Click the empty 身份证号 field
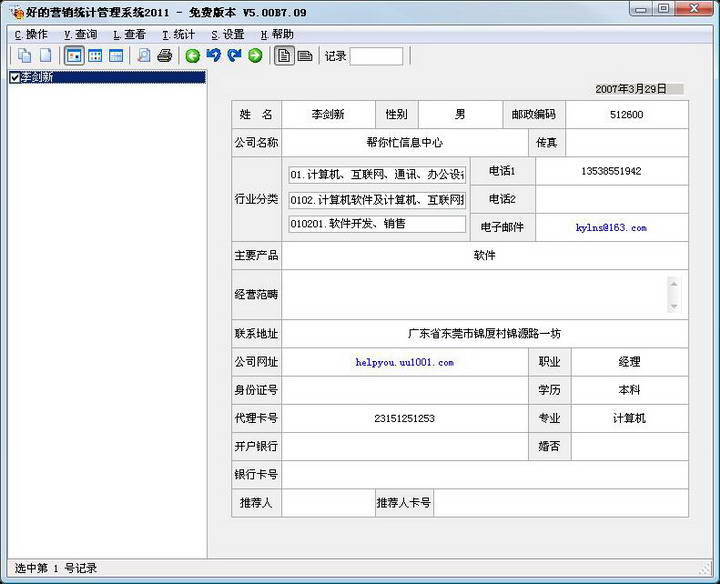 [x=405, y=390]
